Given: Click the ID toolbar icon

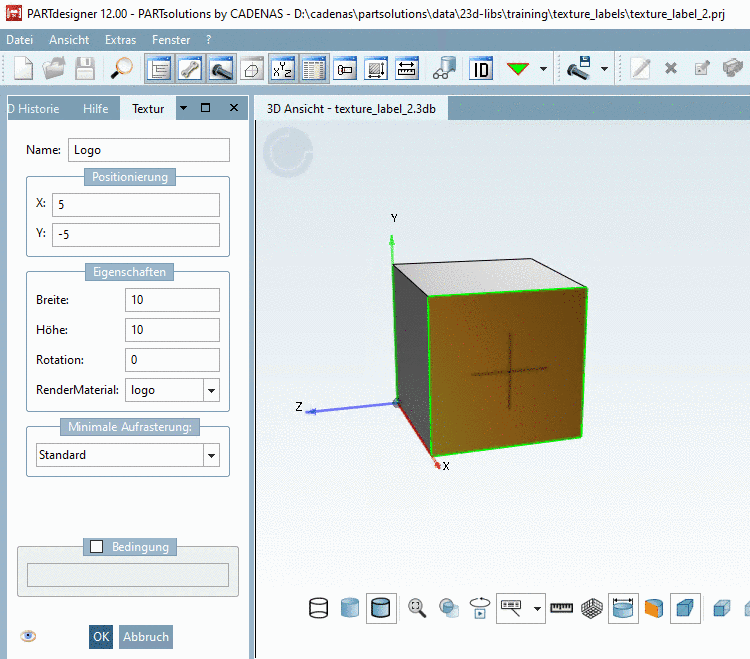Looking at the screenshot, I should 481,69.
